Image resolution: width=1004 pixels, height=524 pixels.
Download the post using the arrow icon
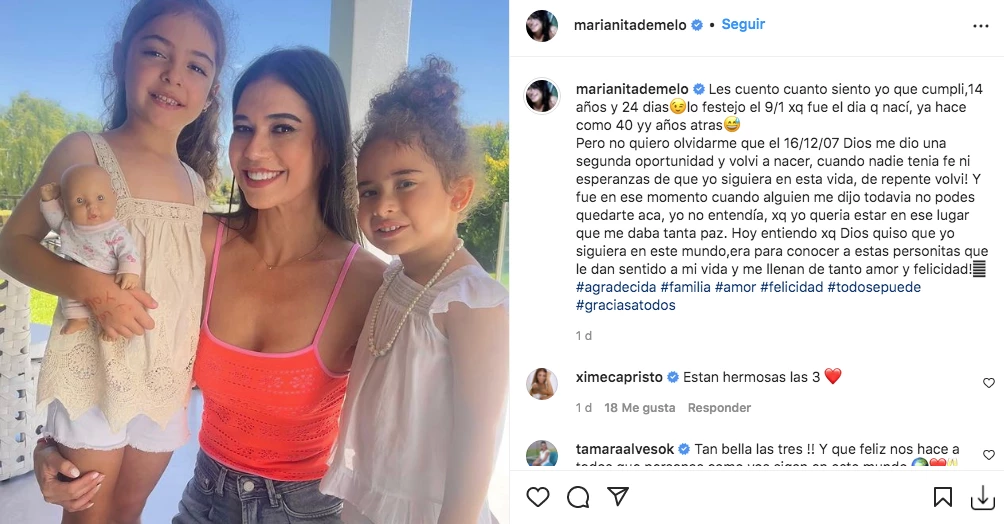pos(982,498)
